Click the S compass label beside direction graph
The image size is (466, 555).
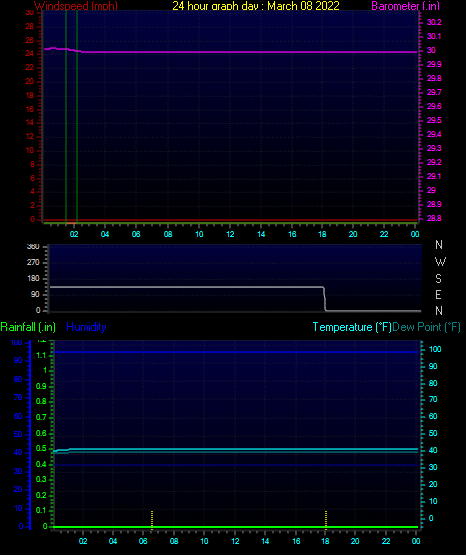point(438,279)
